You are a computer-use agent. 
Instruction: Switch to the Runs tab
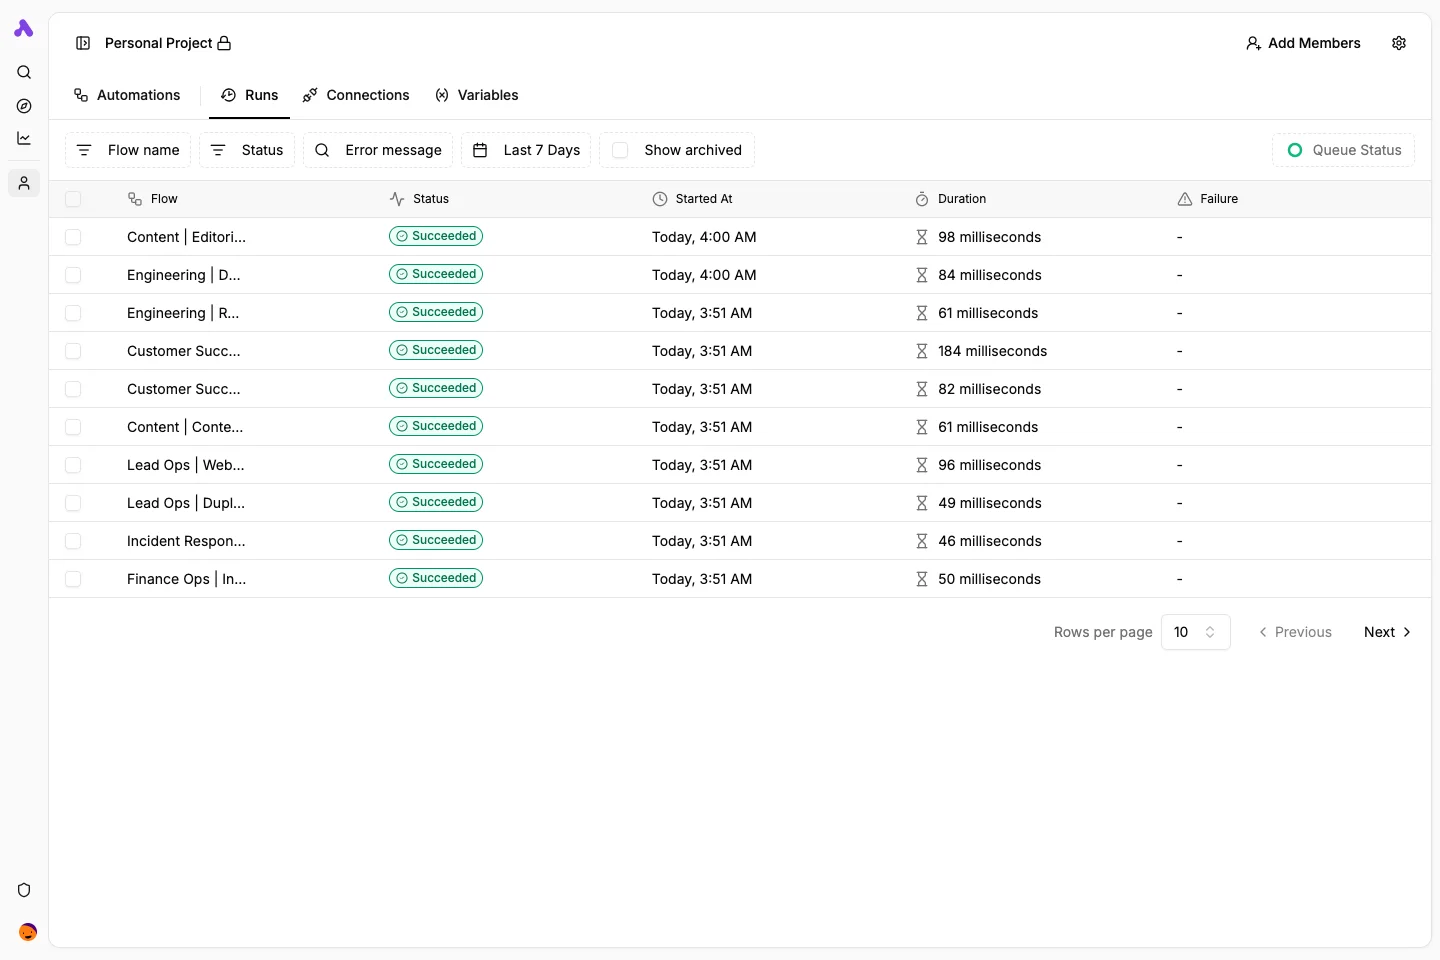click(x=250, y=95)
